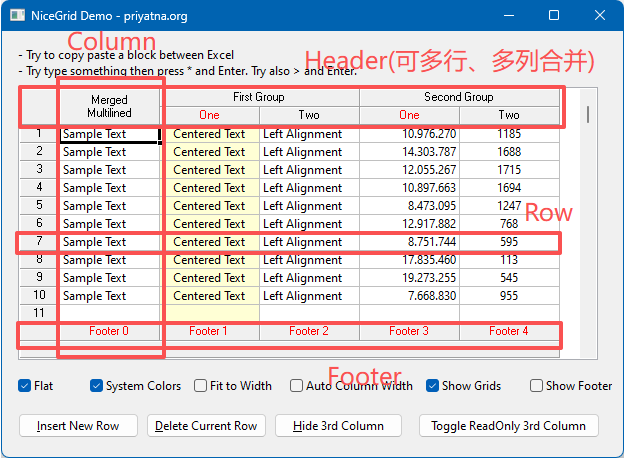Maximize the NiceGrid Demo window
Image resolution: width=625 pixels, height=460 pixels.
pos(554,16)
